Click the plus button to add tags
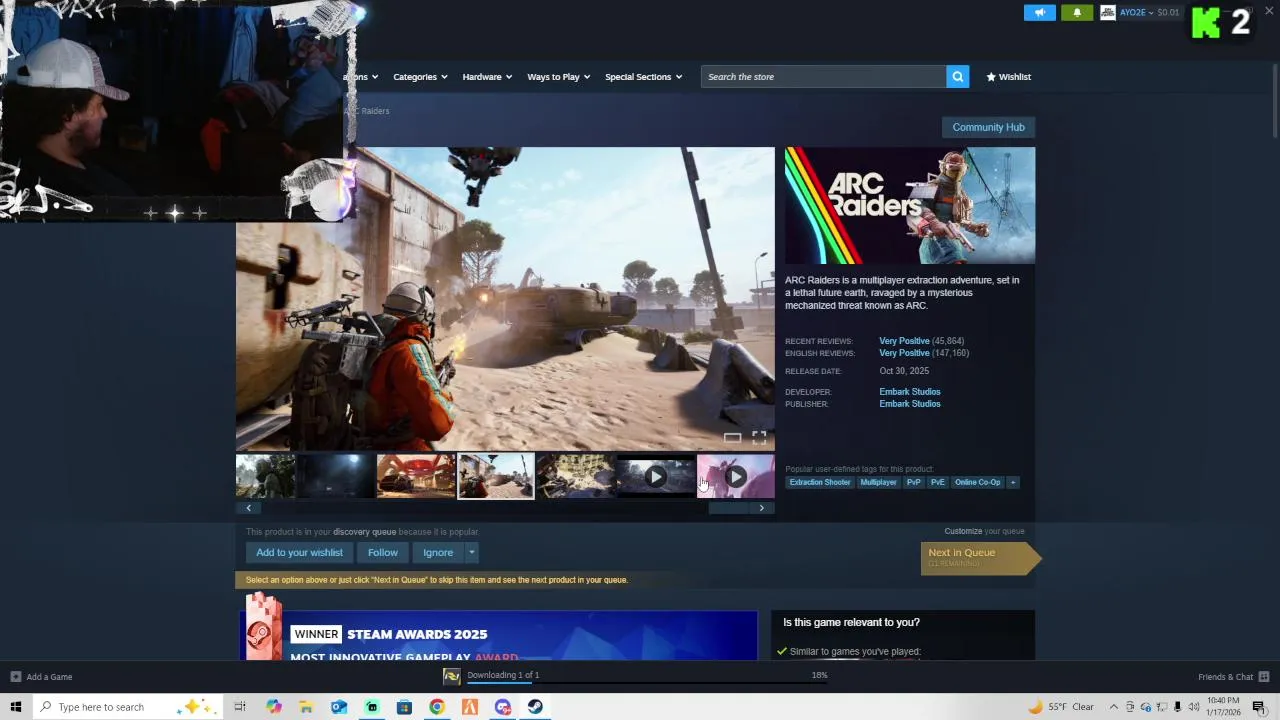The height and width of the screenshot is (720, 1280). coord(1013,482)
